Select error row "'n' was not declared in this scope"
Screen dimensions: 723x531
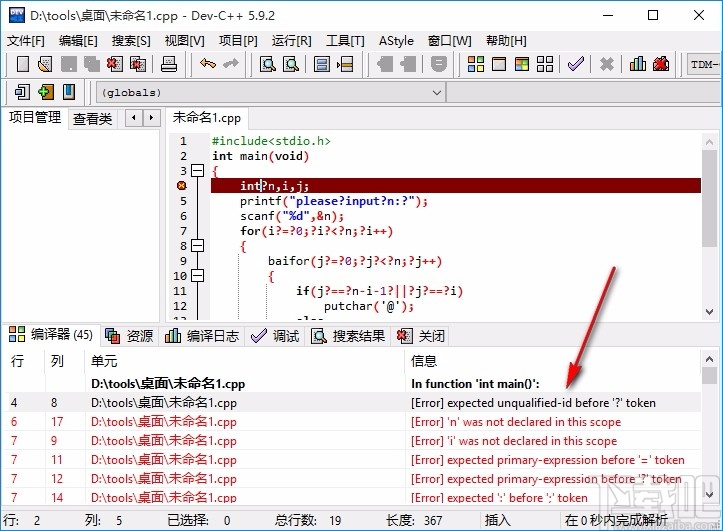[x=353, y=422]
